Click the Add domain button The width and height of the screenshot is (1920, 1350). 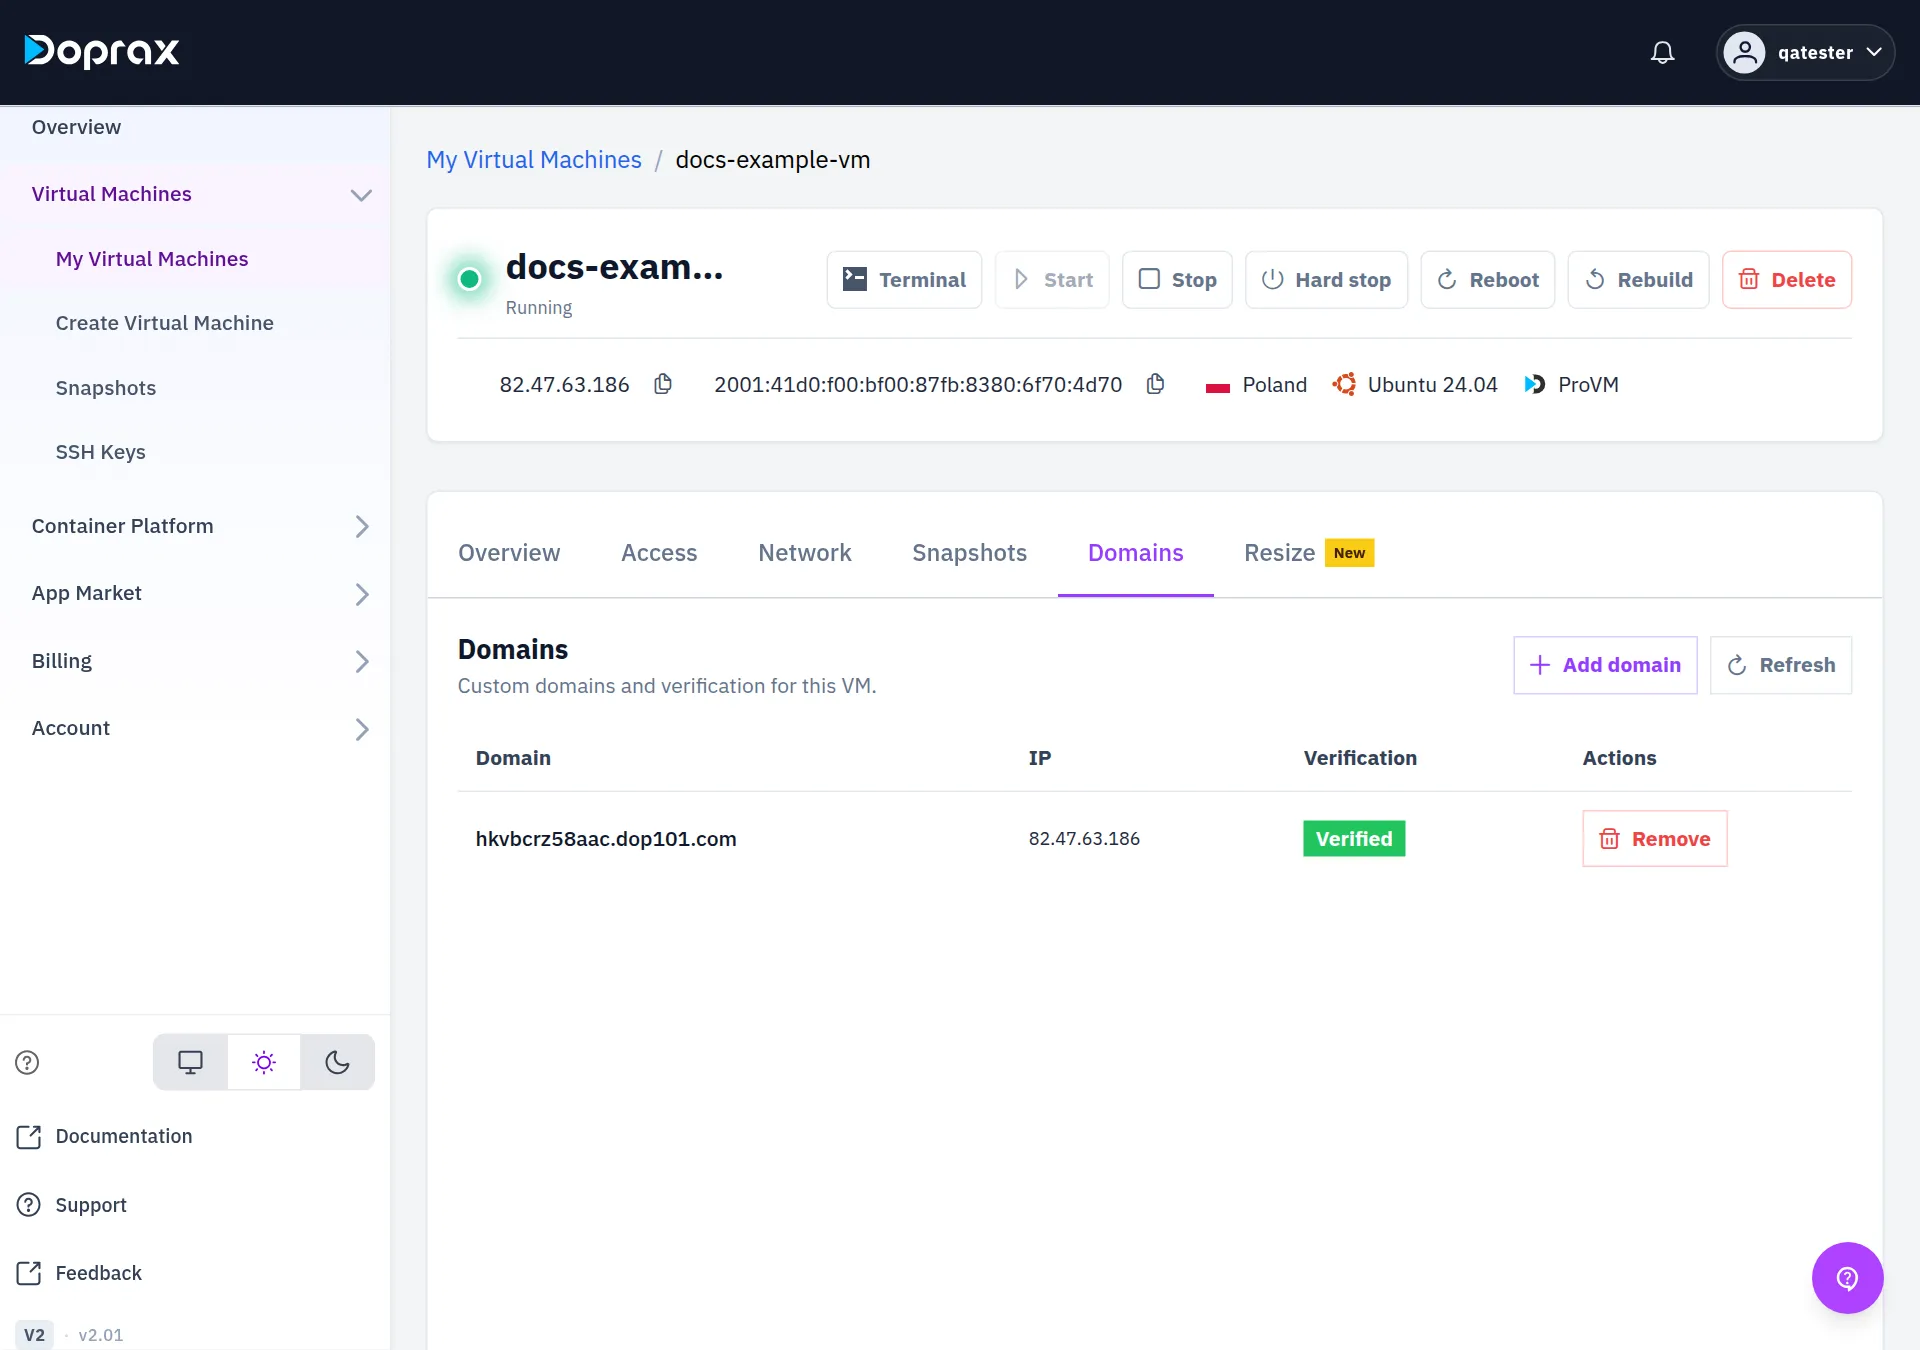click(1605, 665)
